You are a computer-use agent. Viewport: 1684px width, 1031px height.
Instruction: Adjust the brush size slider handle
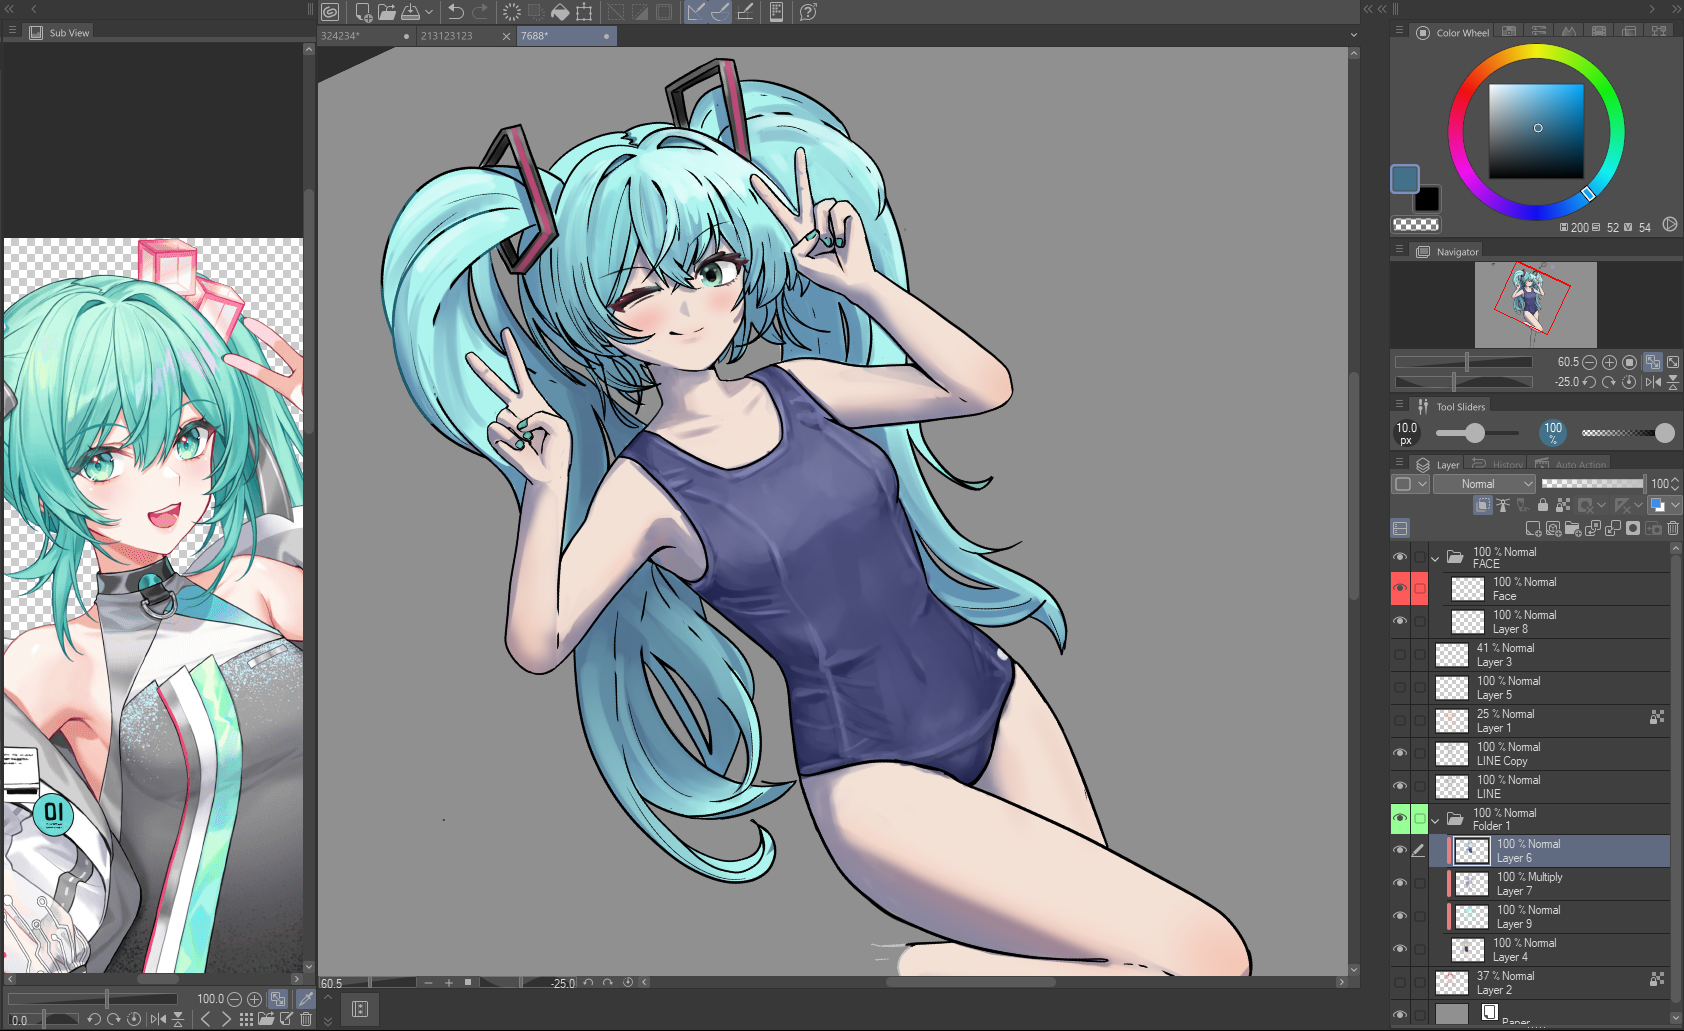[x=1475, y=433]
